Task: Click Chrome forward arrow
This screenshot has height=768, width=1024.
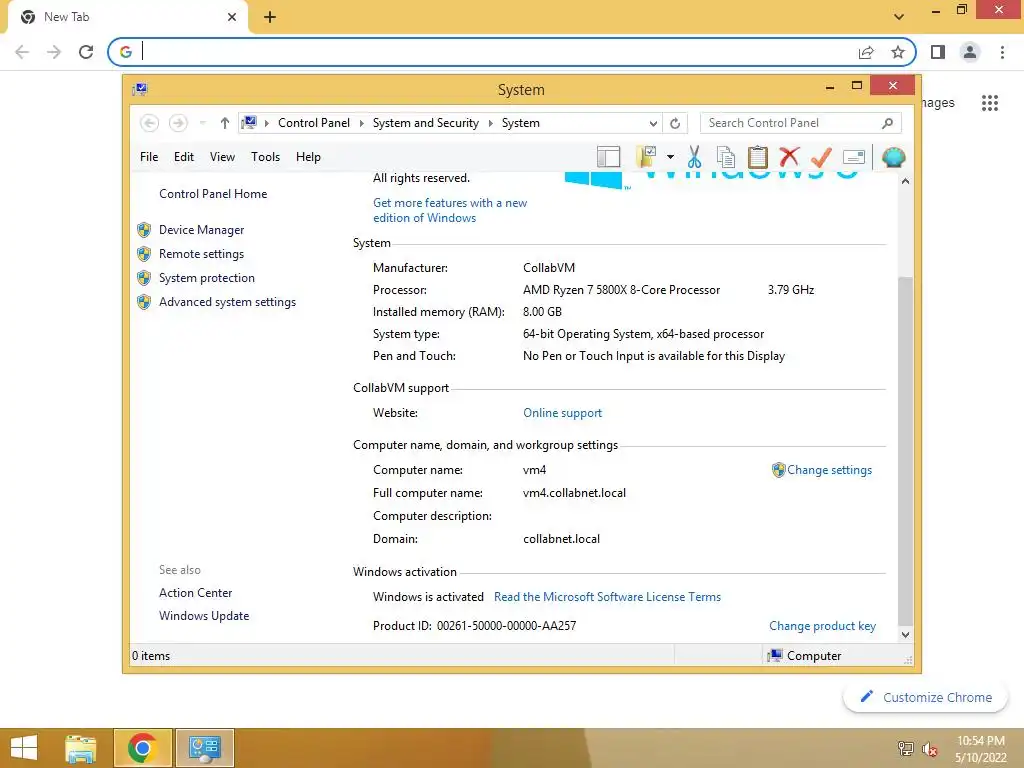Action: 54,52
